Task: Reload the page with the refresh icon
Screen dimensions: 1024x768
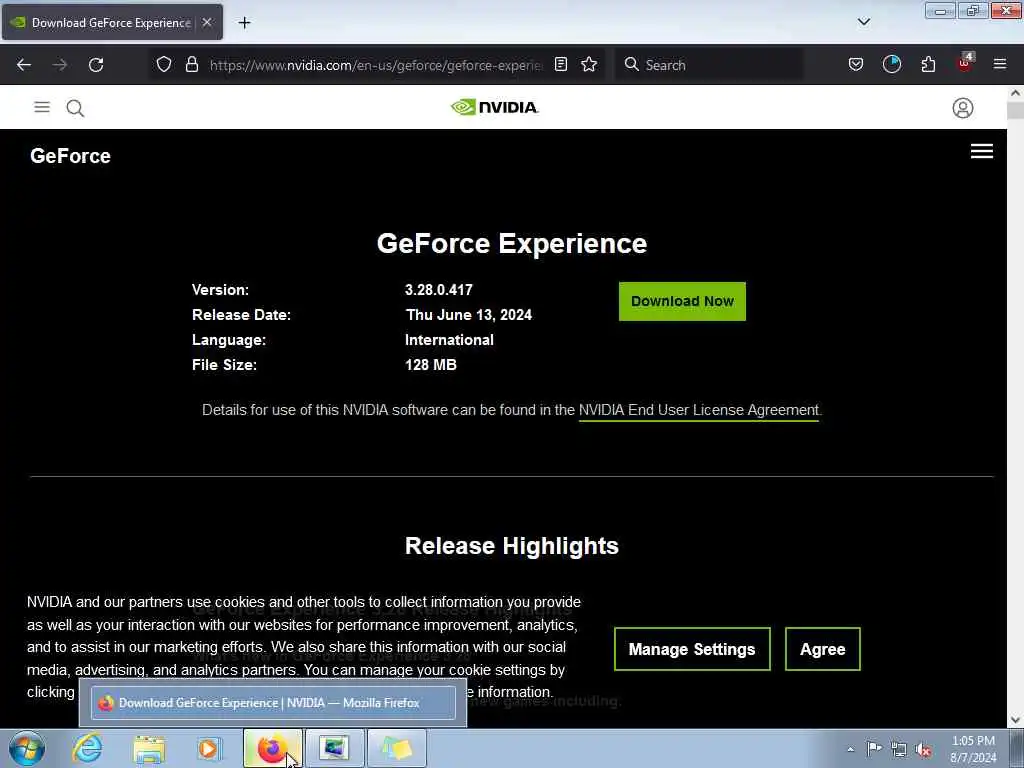Action: 96,65
